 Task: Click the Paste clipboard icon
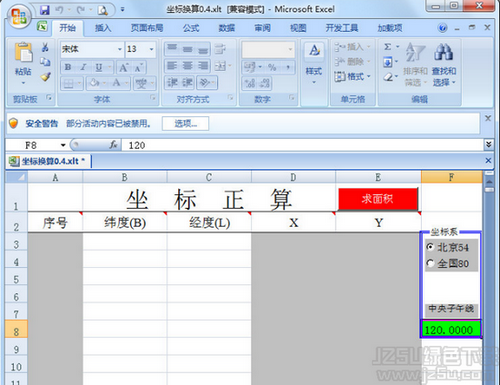(23, 53)
